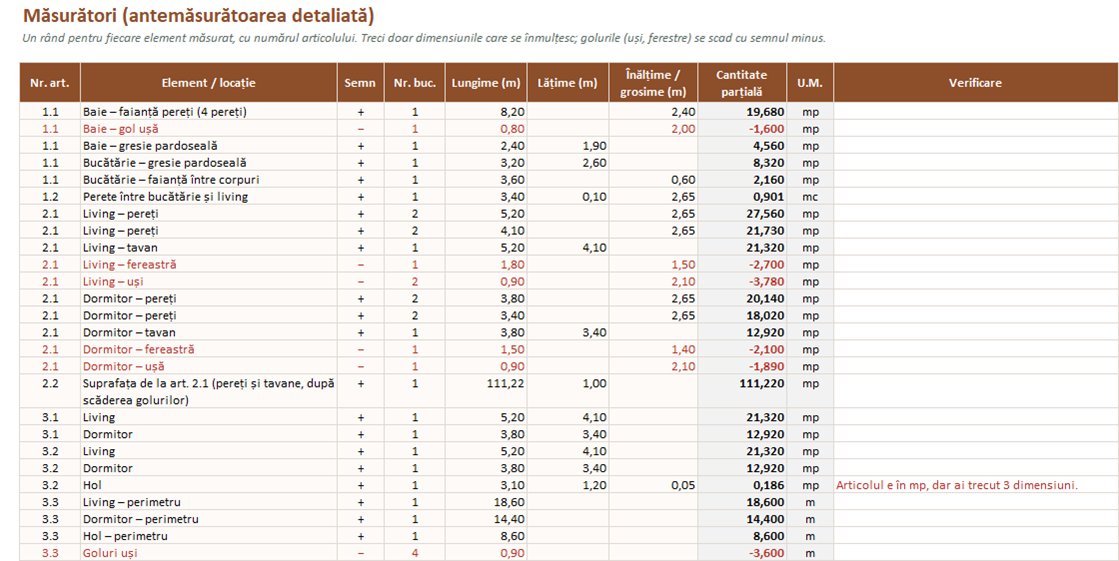Select cell 'Goluri uși'
Screen dimensions: 1119x561
pos(208,553)
